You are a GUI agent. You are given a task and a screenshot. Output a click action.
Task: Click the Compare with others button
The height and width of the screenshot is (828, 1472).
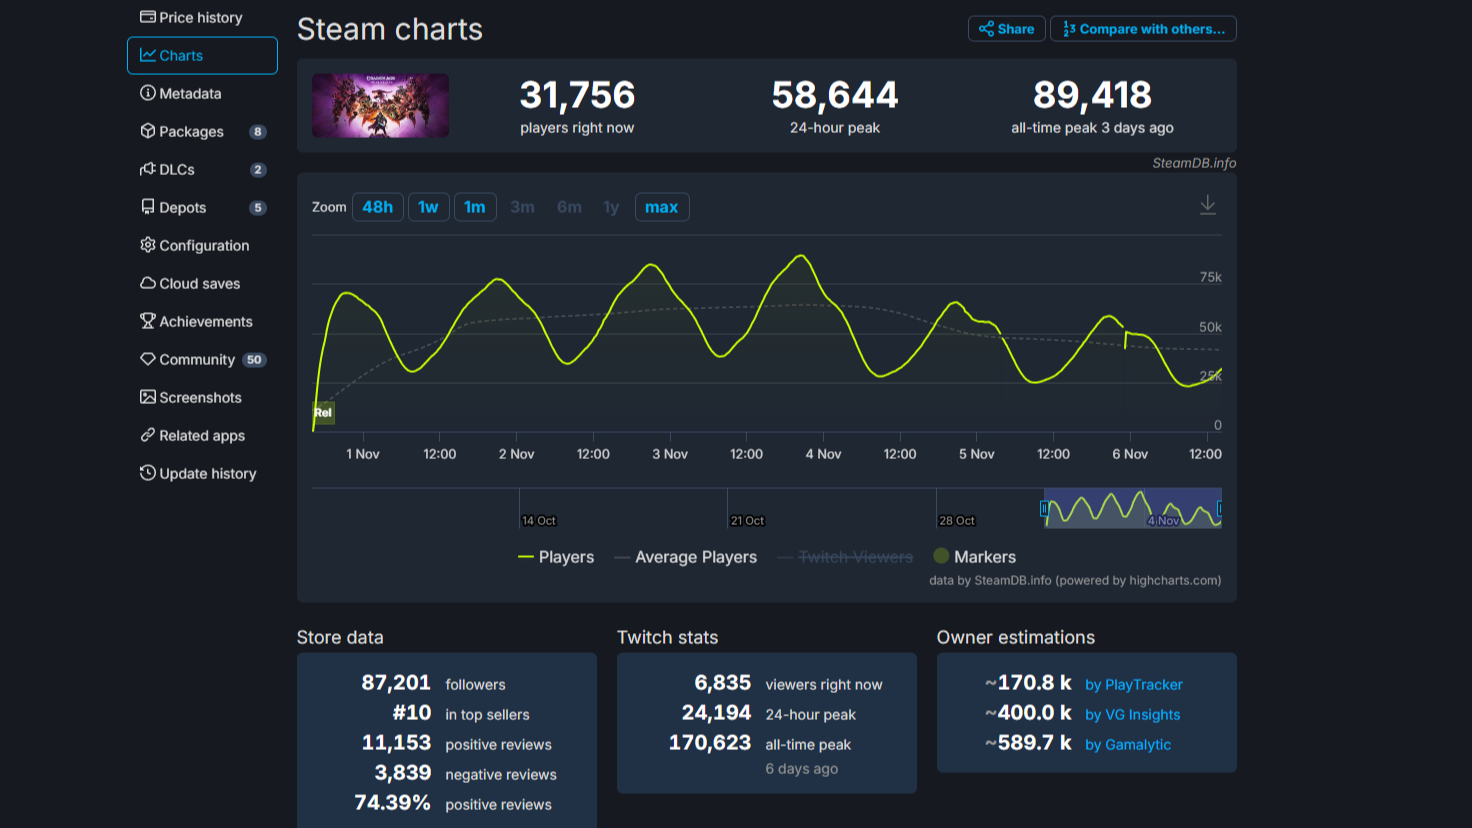pyautogui.click(x=1143, y=29)
